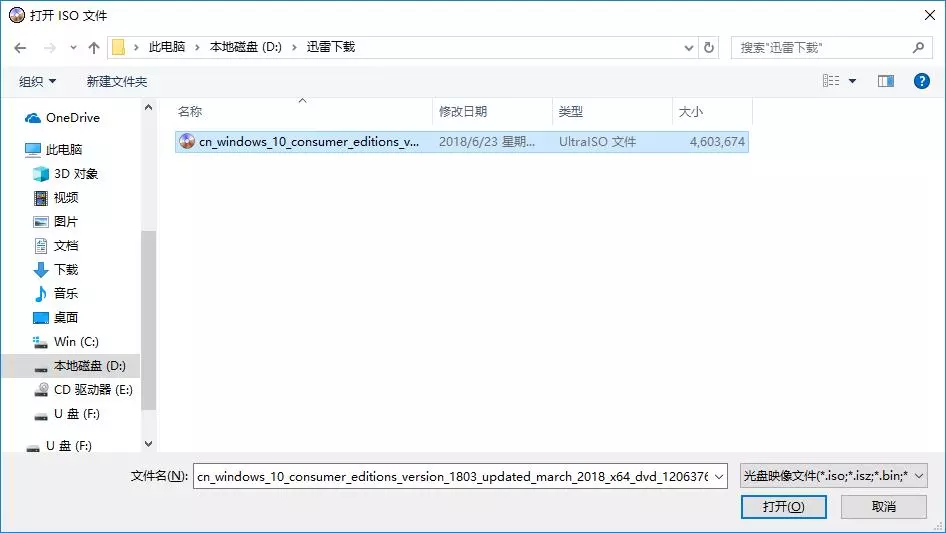This screenshot has height=533, width=946.
Task: Open recent locations dropdown arrow
Action: [73, 48]
